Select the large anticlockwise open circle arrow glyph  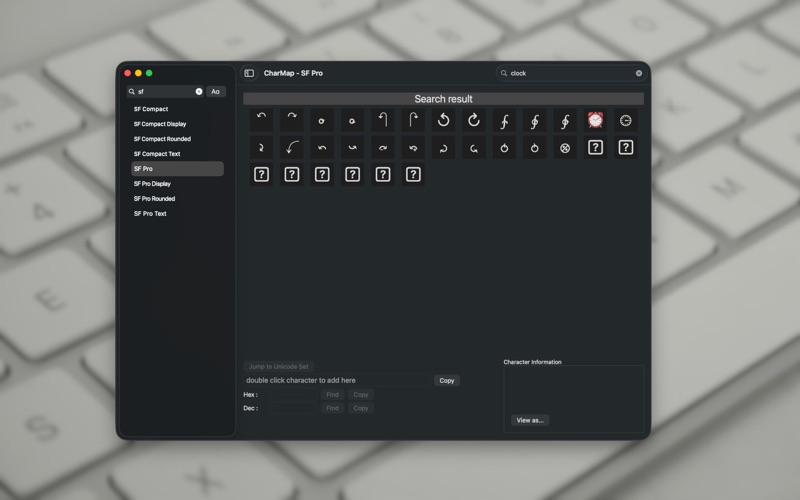[x=443, y=120]
